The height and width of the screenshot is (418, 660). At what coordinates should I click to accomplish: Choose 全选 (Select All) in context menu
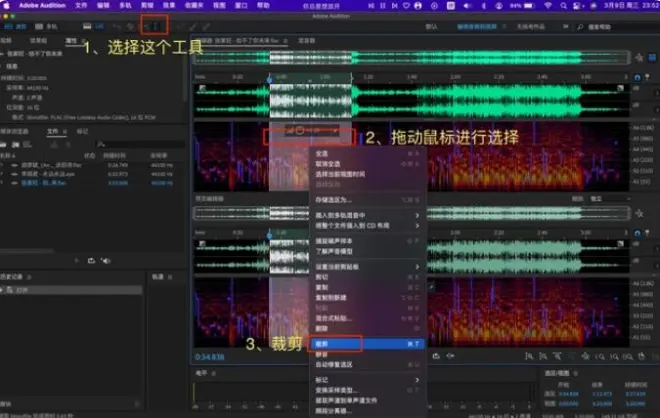pyautogui.click(x=322, y=153)
